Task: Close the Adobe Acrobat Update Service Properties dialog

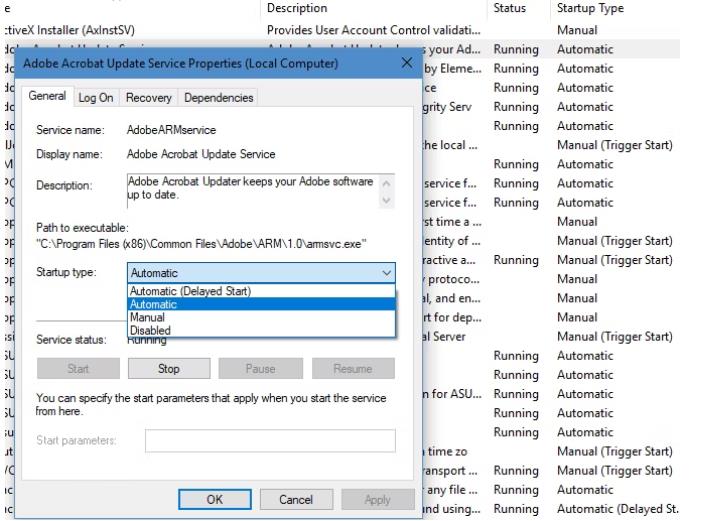Action: (406, 63)
